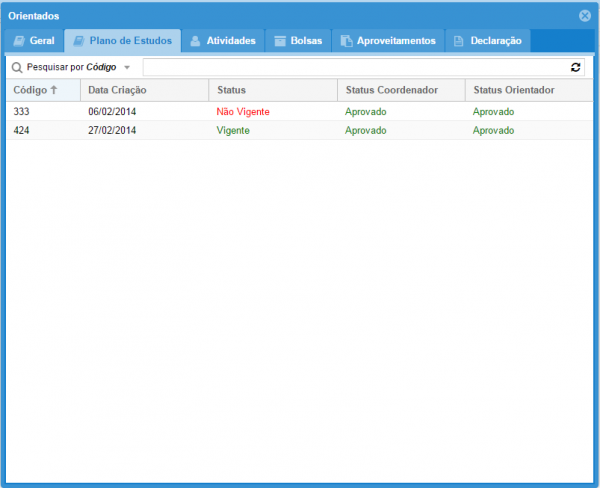
Task: Sort by Data Criação column header
Action: [117, 90]
